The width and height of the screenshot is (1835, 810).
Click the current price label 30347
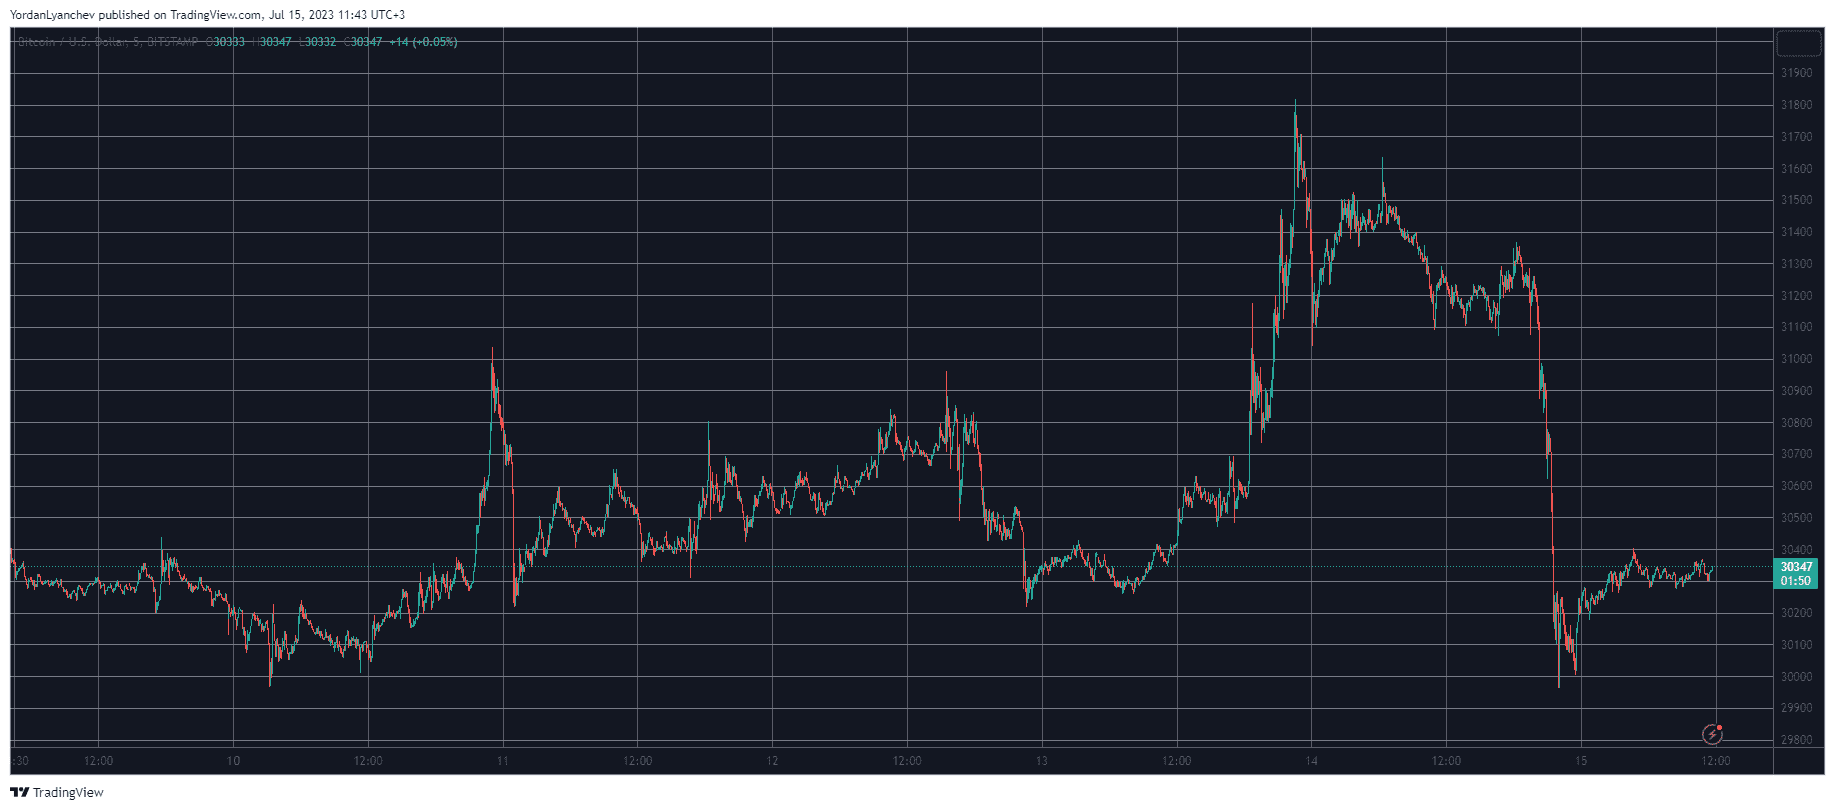(1796, 567)
